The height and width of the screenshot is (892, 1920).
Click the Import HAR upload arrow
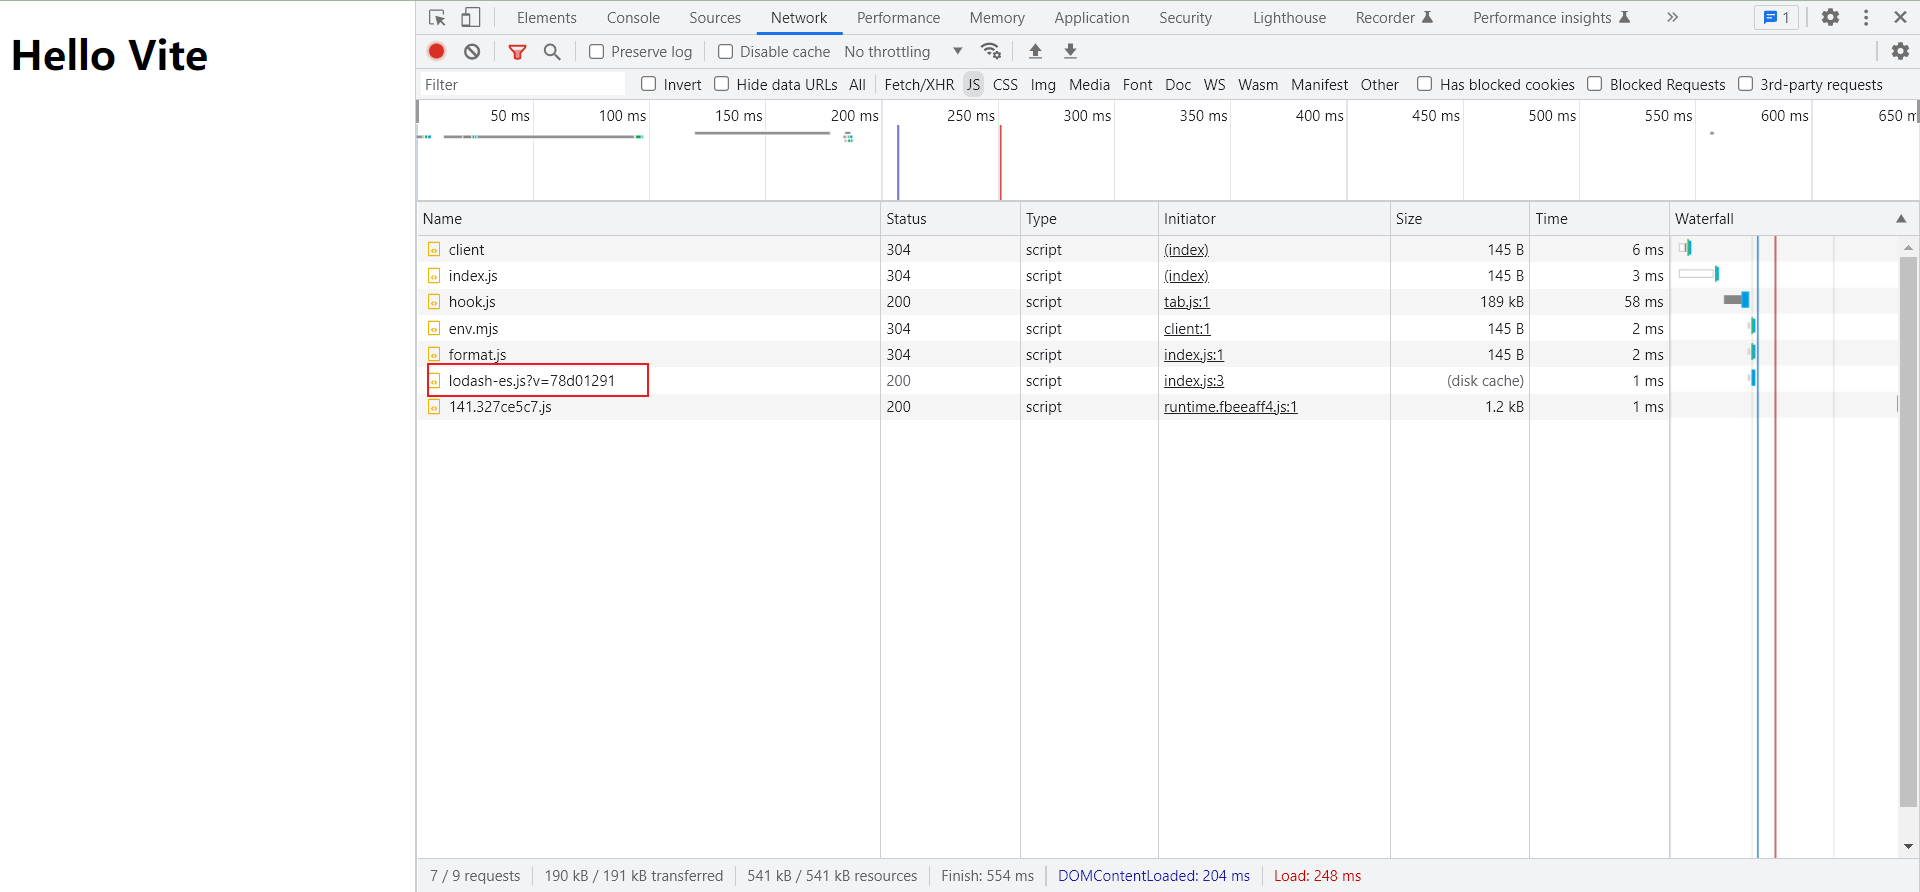(x=1036, y=51)
